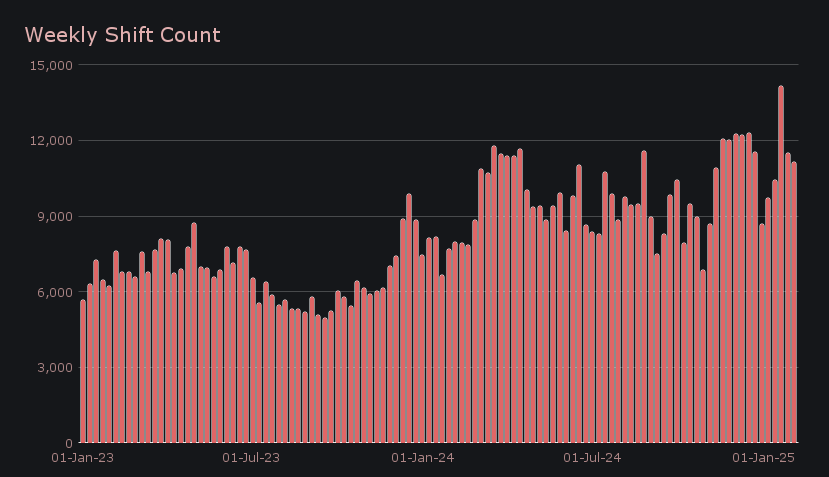Screen dimensions: 829x477
Task: Click the Weekly Shift Count chart title
Action: tap(122, 35)
